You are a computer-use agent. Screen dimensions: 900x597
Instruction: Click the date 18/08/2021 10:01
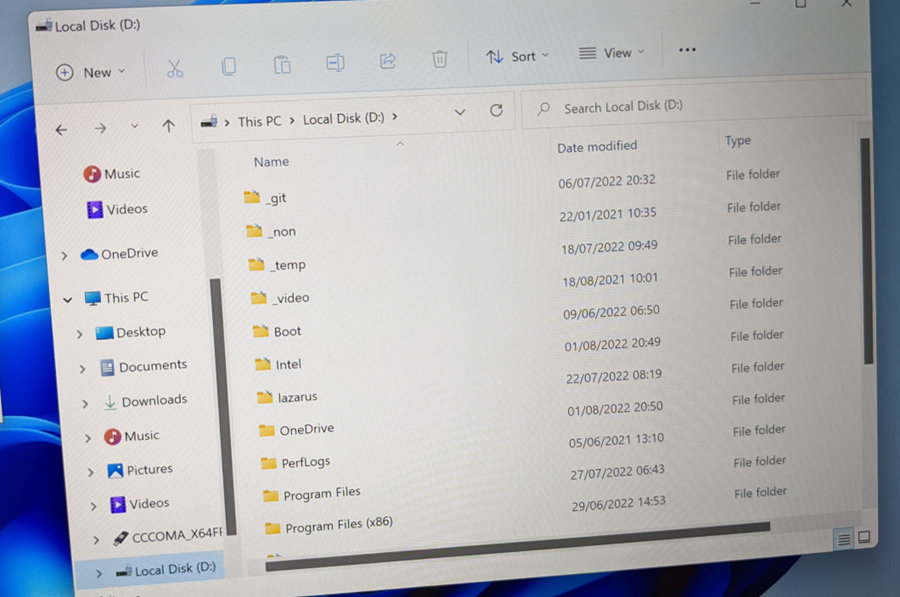click(610, 280)
